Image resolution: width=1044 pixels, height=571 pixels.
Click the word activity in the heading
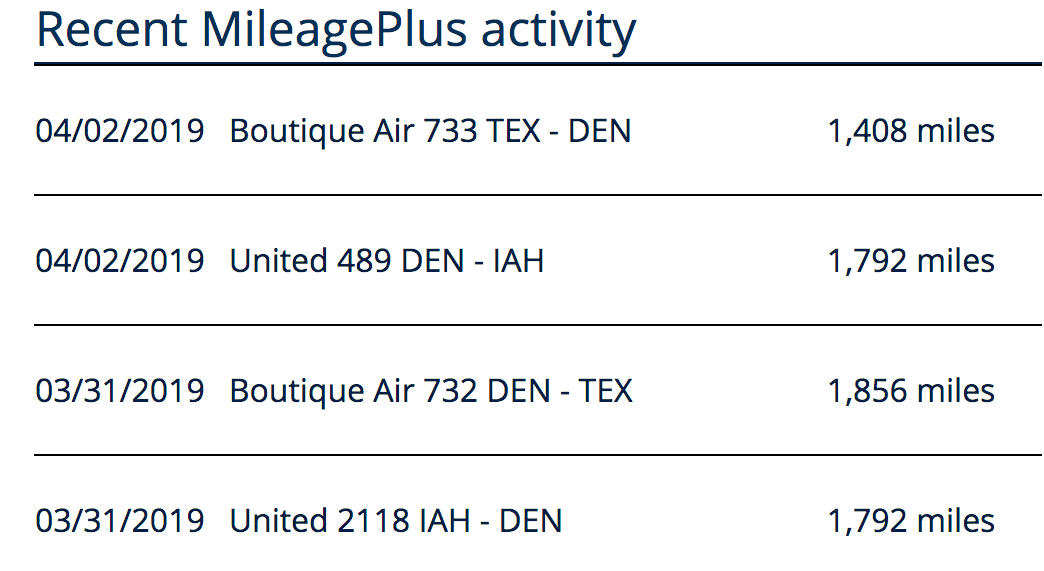click(559, 31)
